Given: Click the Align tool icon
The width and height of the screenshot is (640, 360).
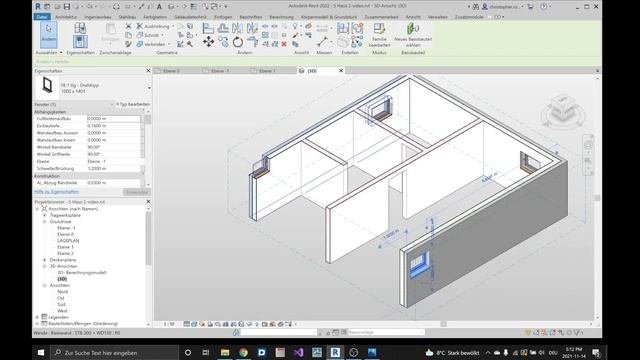Looking at the screenshot, I should (208, 28).
